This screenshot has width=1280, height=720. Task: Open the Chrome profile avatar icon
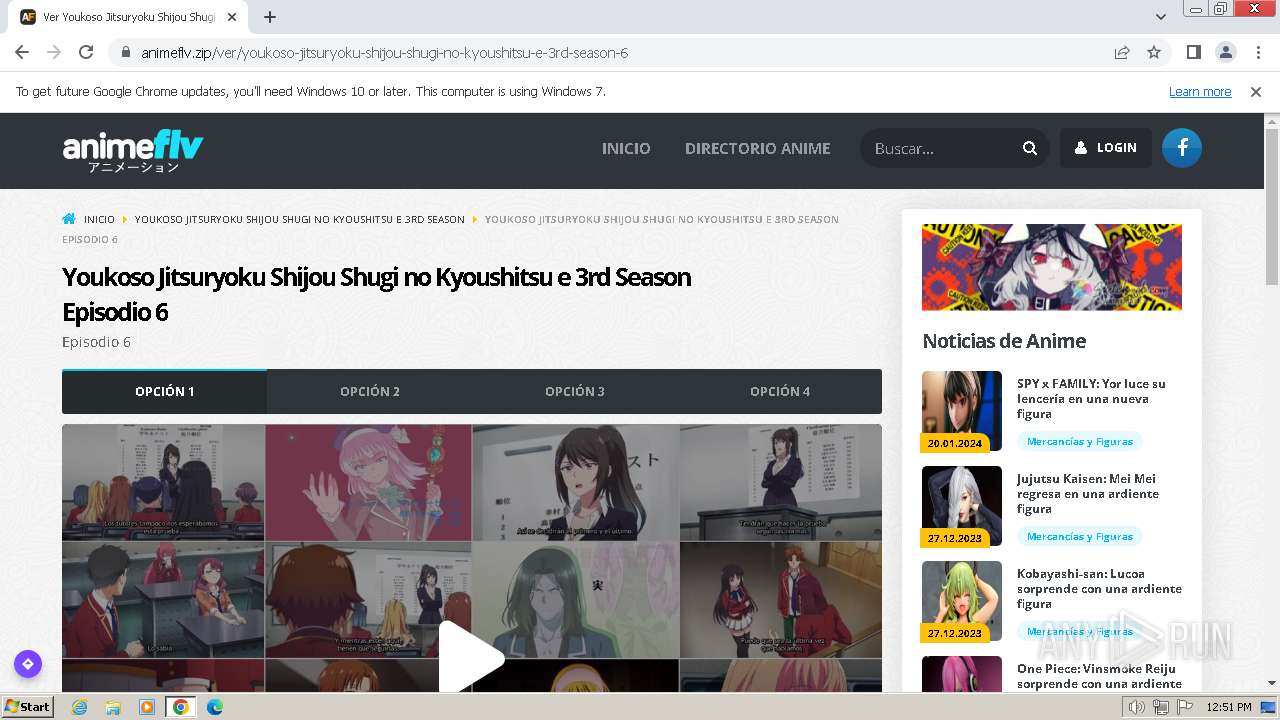click(1225, 52)
